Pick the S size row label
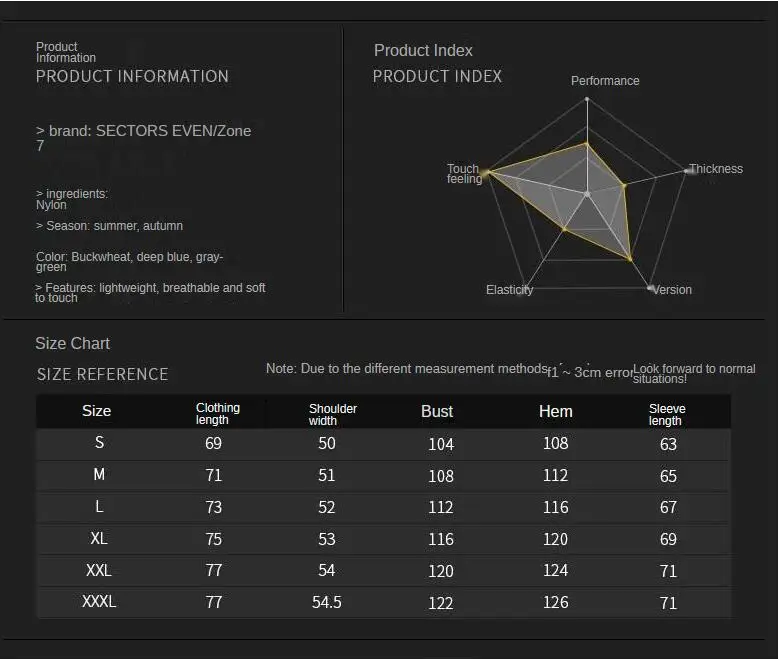 click(x=99, y=443)
